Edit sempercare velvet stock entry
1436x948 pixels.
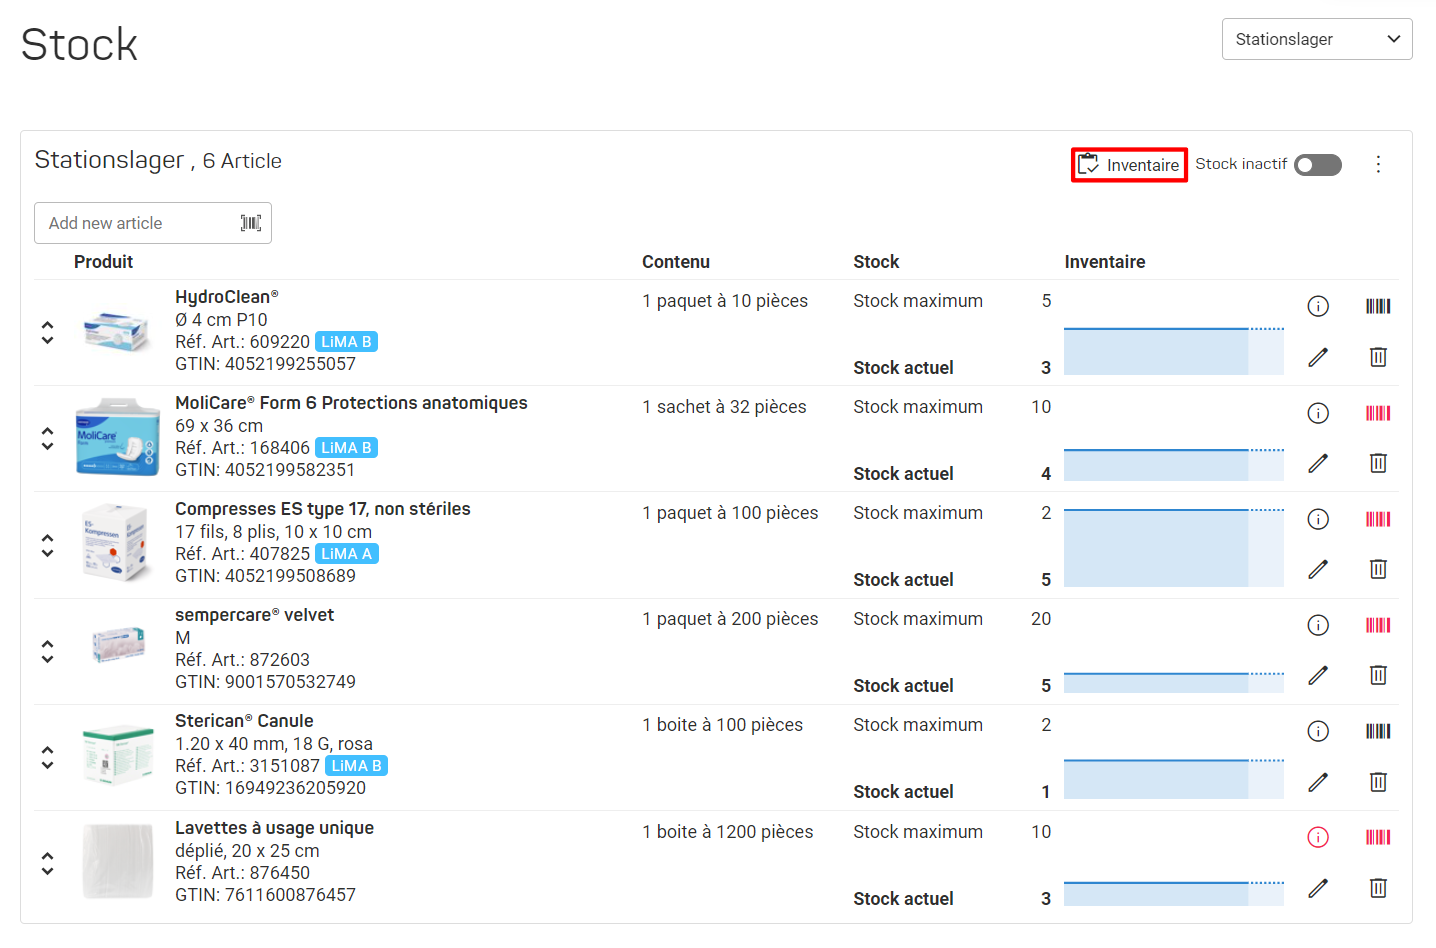[1318, 675]
